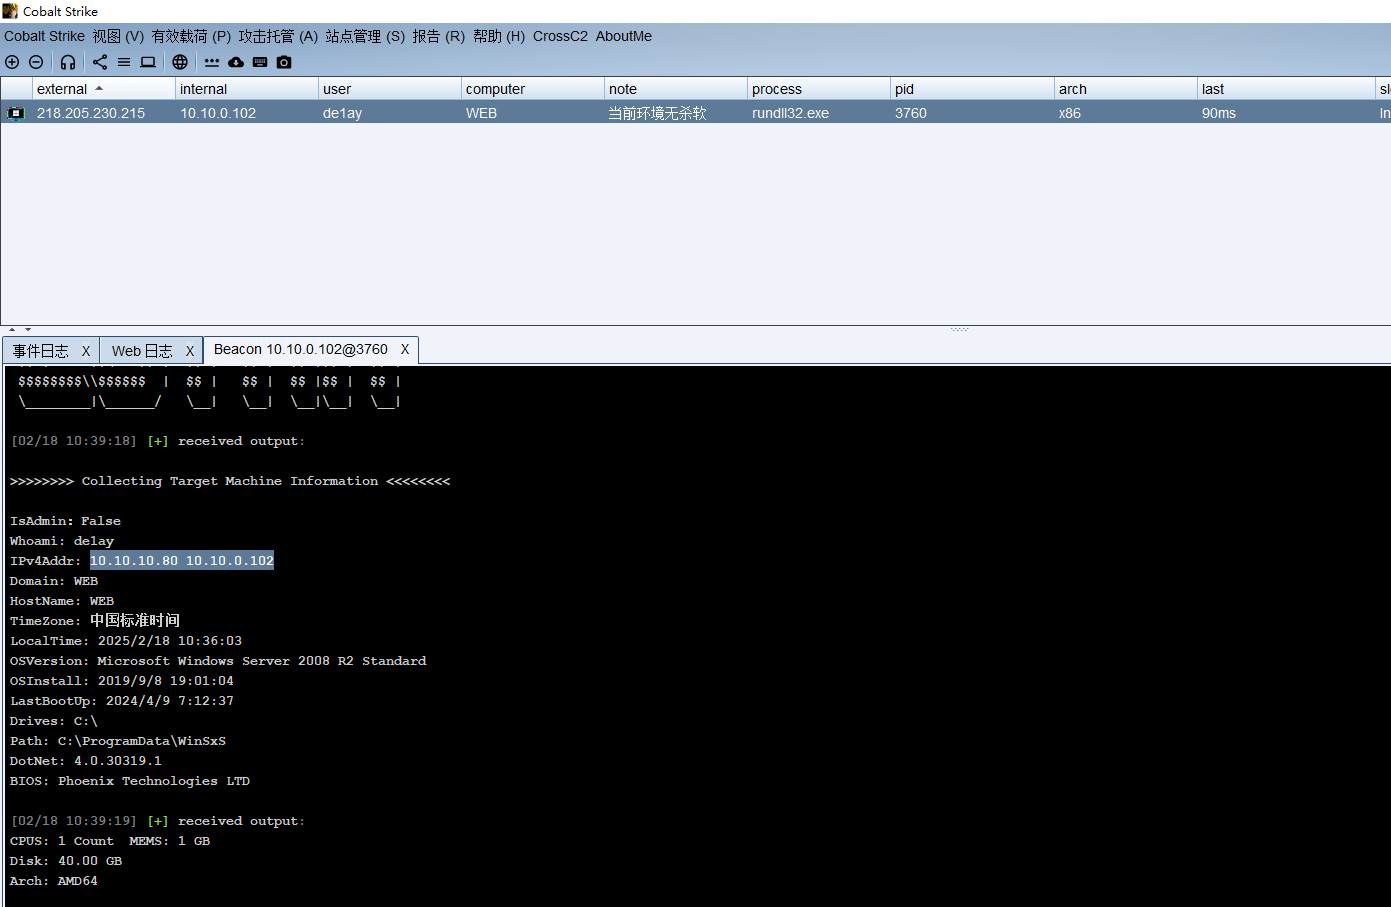Sort sessions by external column header

pyautogui.click(x=62, y=89)
